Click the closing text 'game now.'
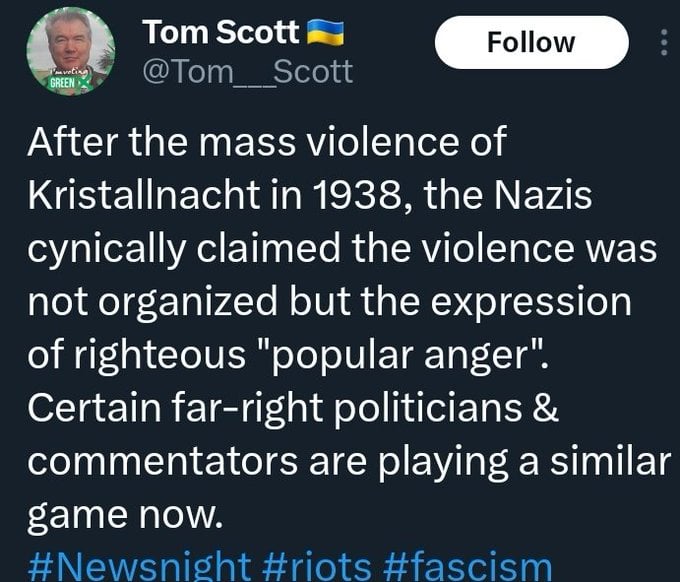 pyautogui.click(x=125, y=515)
